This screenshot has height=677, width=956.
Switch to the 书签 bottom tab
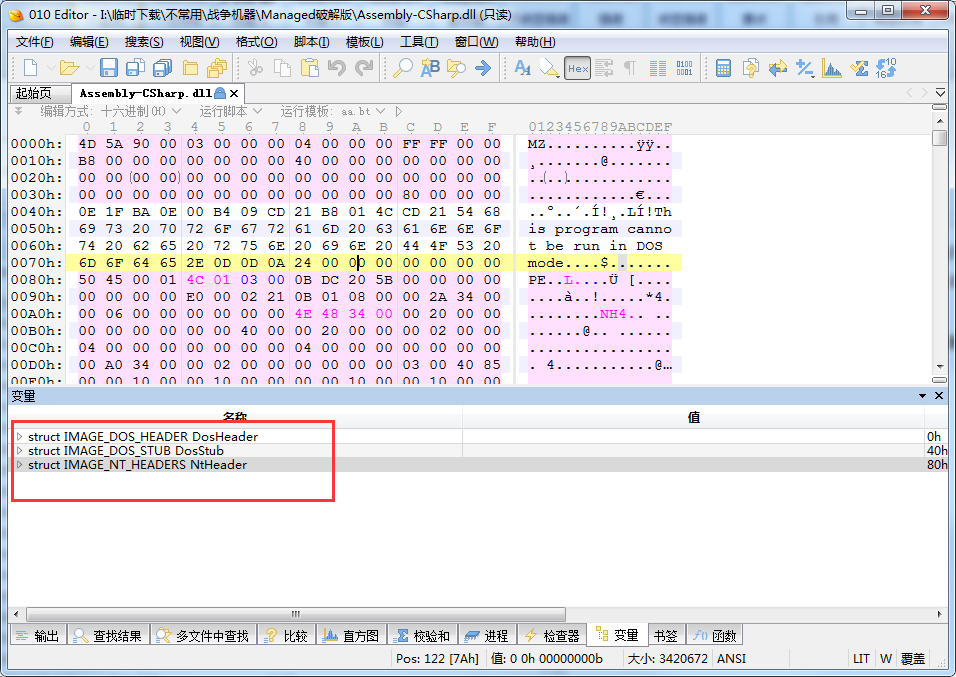click(x=666, y=636)
